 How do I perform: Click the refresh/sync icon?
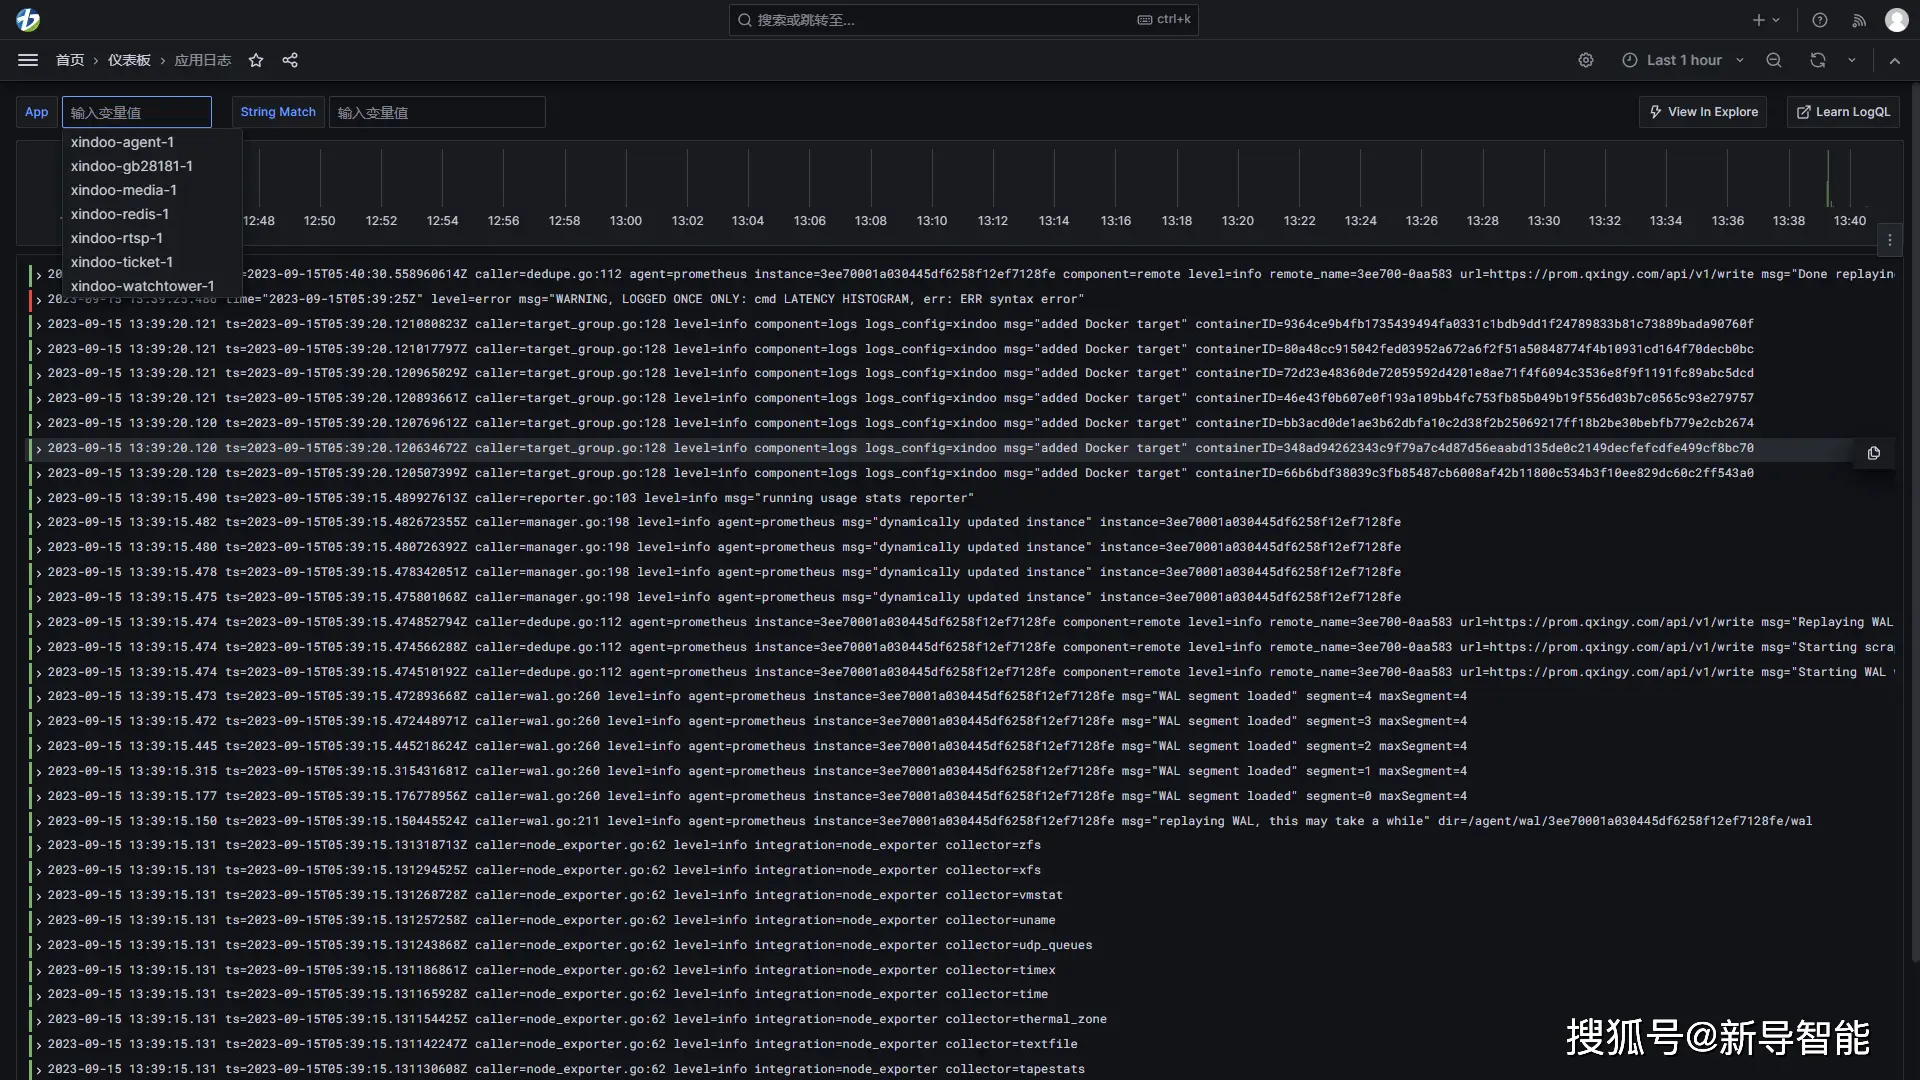point(1817,59)
